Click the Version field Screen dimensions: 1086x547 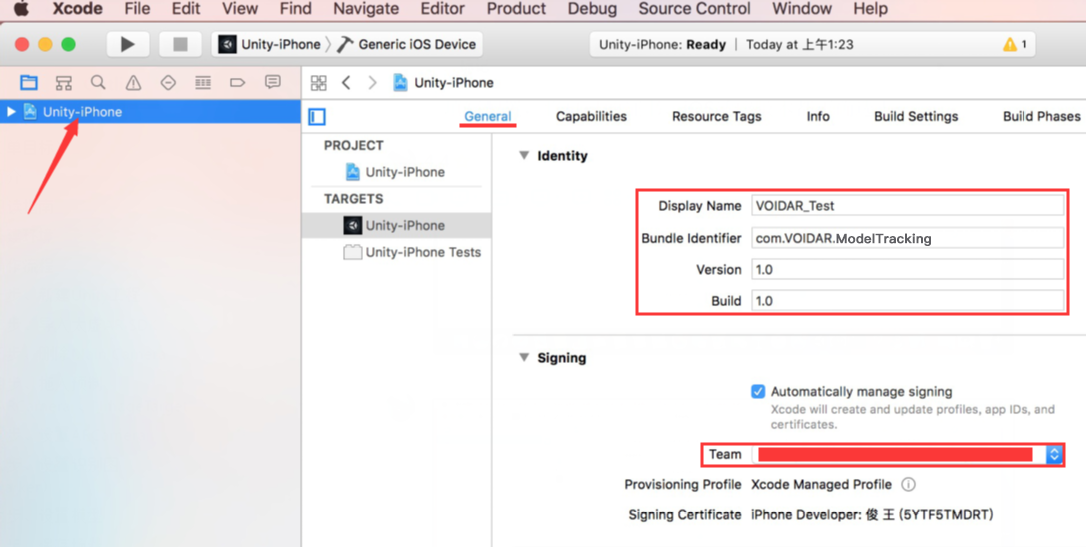coord(907,269)
